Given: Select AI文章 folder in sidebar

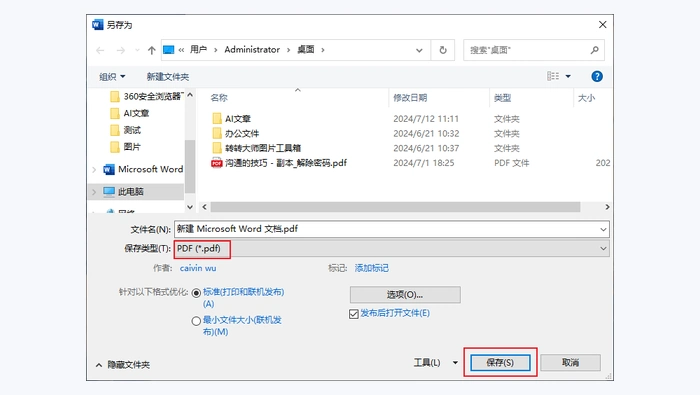Looking at the screenshot, I should coord(129,113).
